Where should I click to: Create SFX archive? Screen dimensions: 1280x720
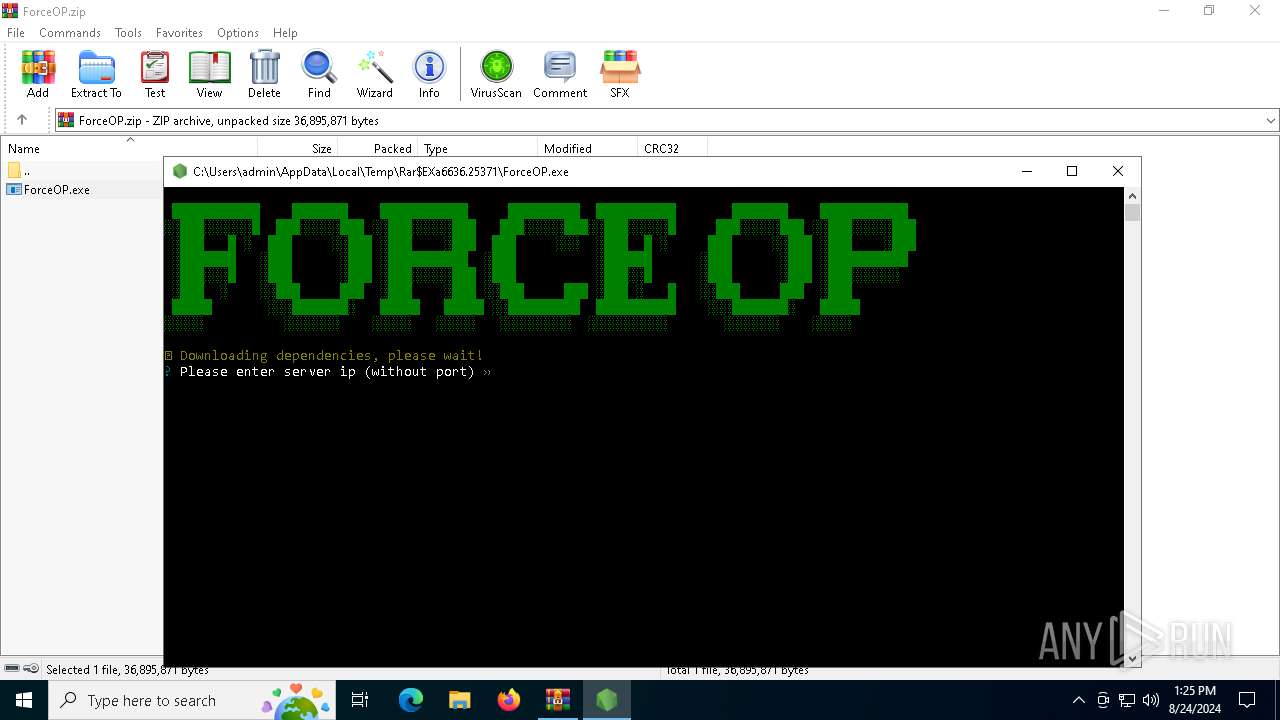(620, 74)
